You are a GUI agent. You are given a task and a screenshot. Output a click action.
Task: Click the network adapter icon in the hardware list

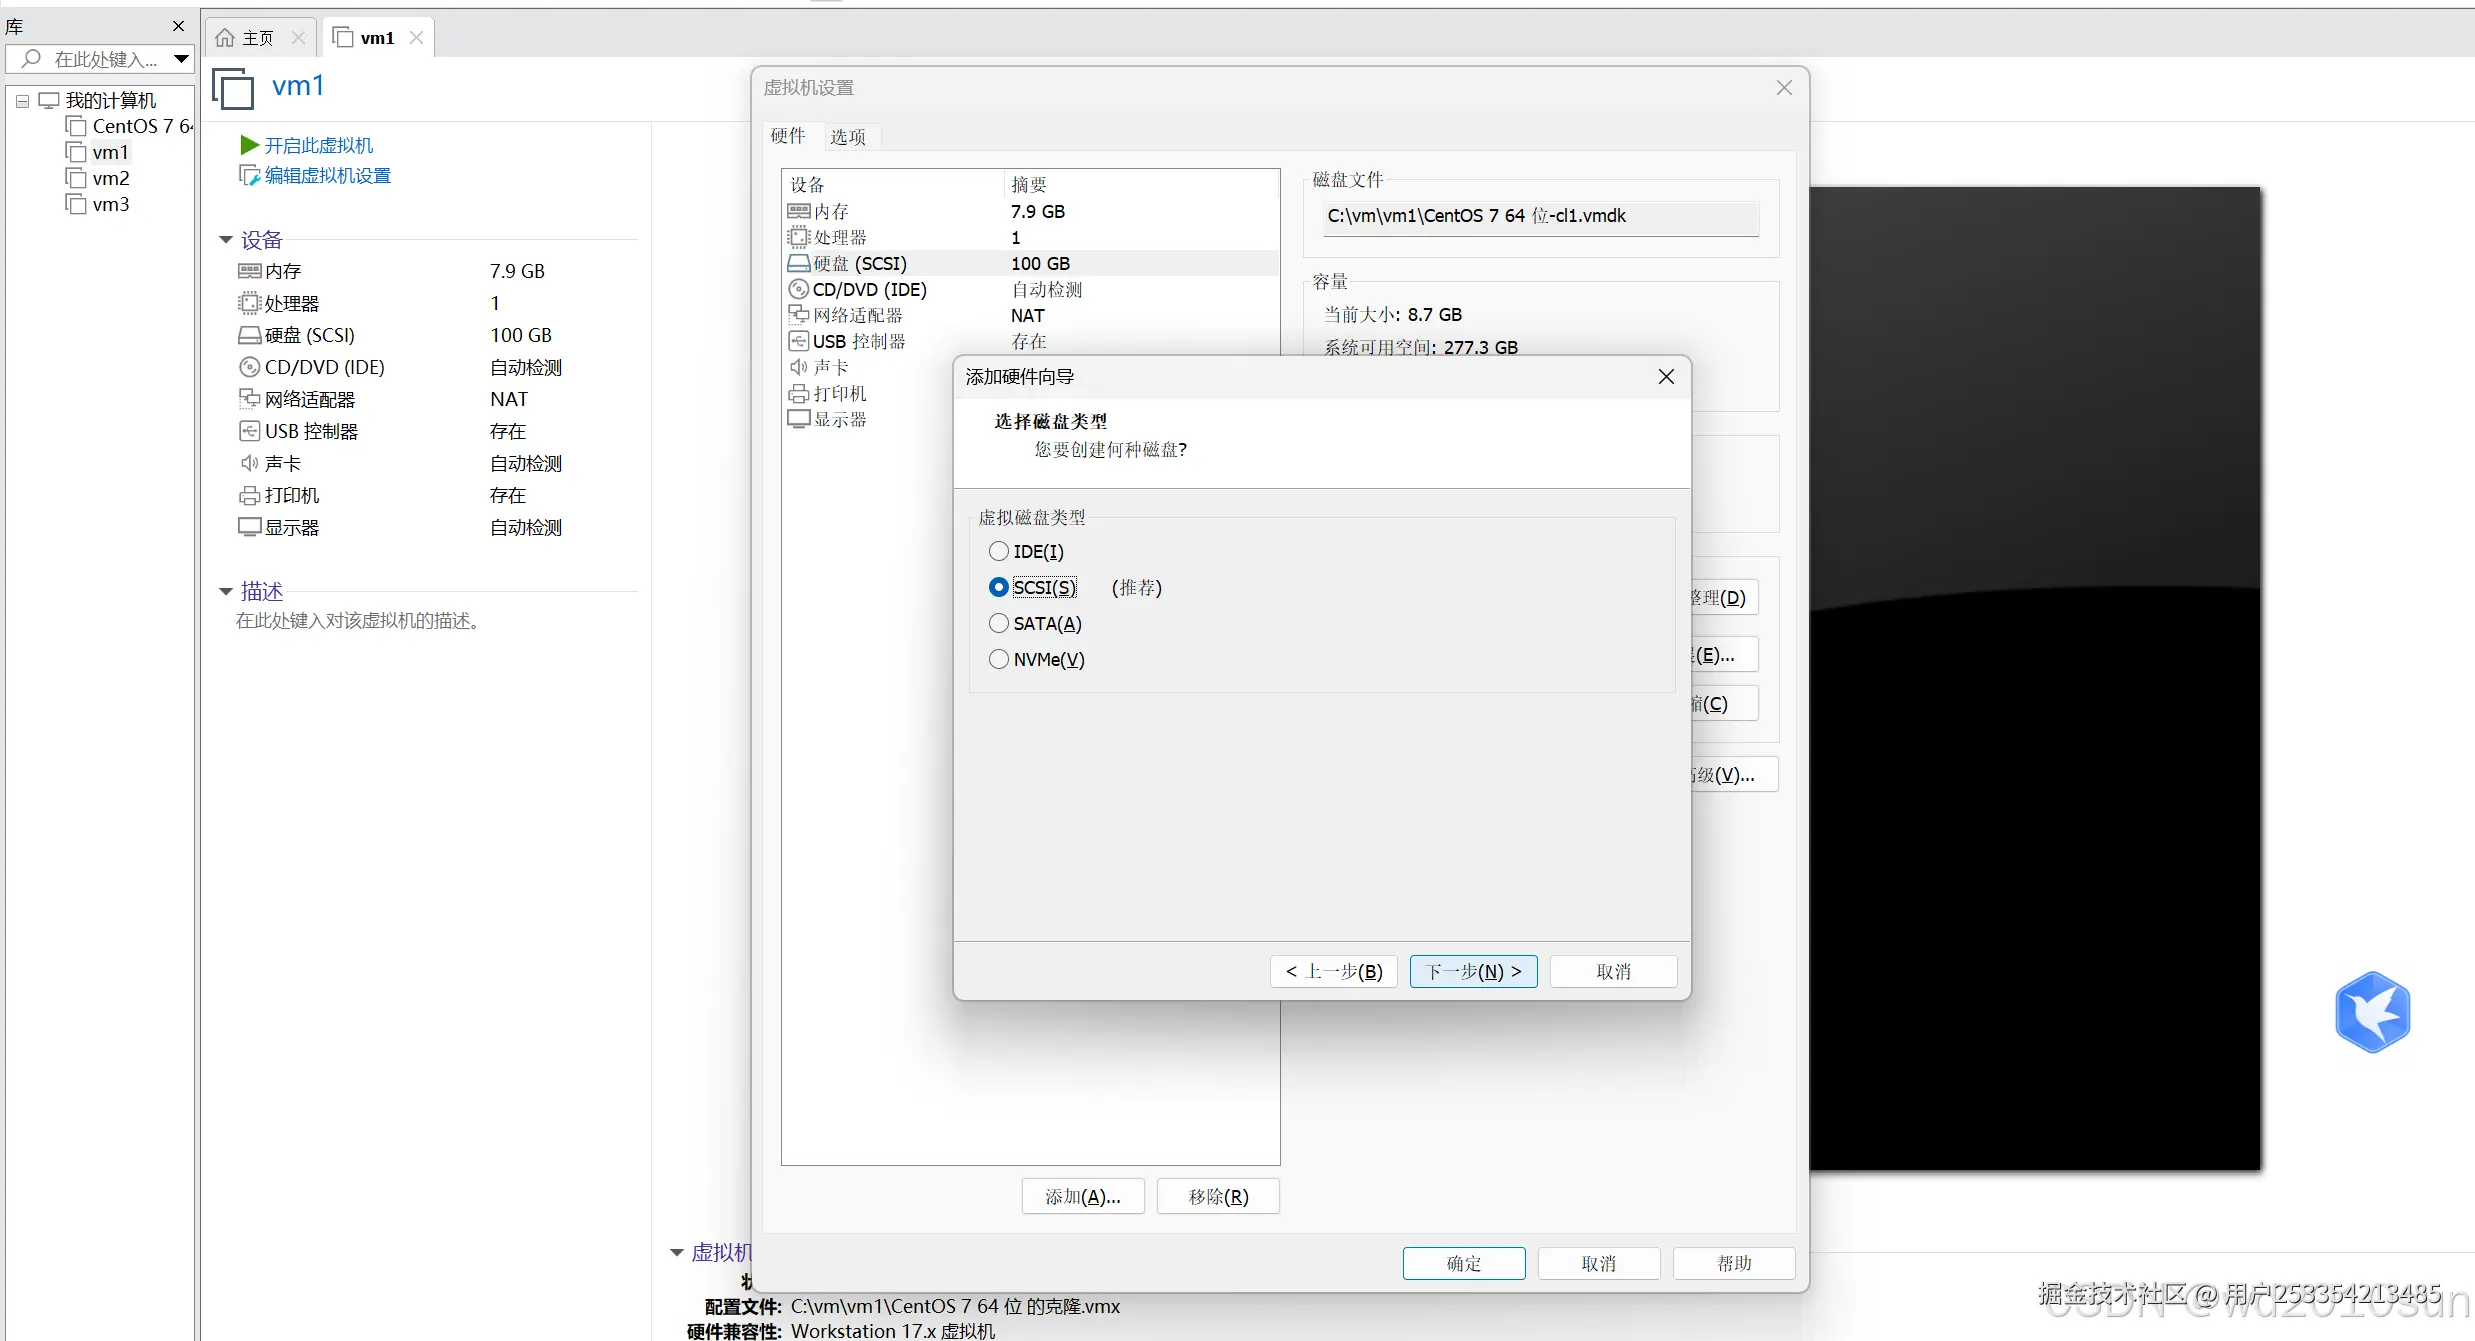(798, 315)
